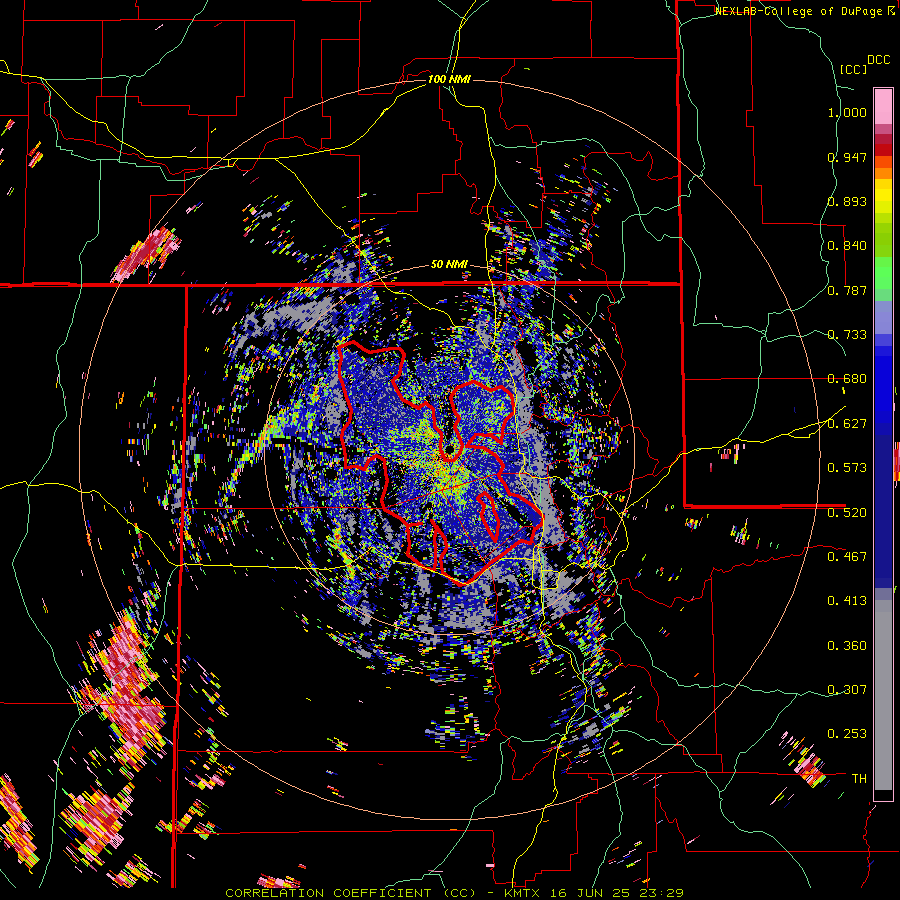Click the 'CORRELATION COEFFICIENT (CC)' caption text
The width and height of the screenshot is (900, 900).
[351, 893]
